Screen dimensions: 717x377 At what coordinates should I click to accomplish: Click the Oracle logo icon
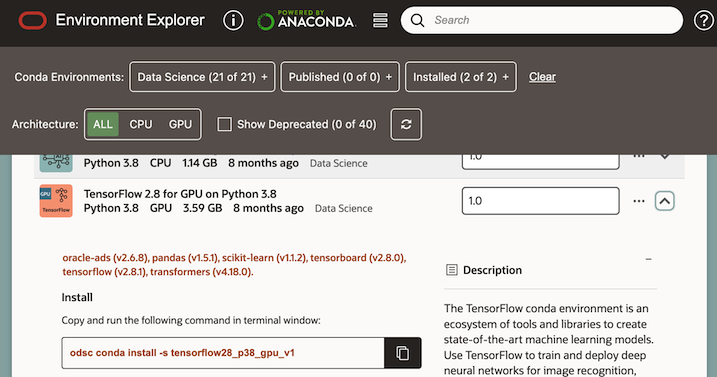pos(32,21)
